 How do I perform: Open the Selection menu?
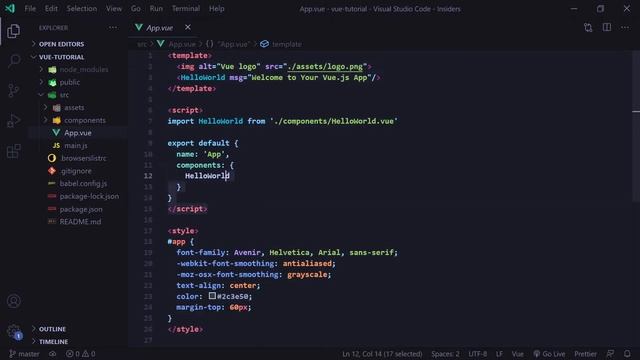click(x=82, y=8)
